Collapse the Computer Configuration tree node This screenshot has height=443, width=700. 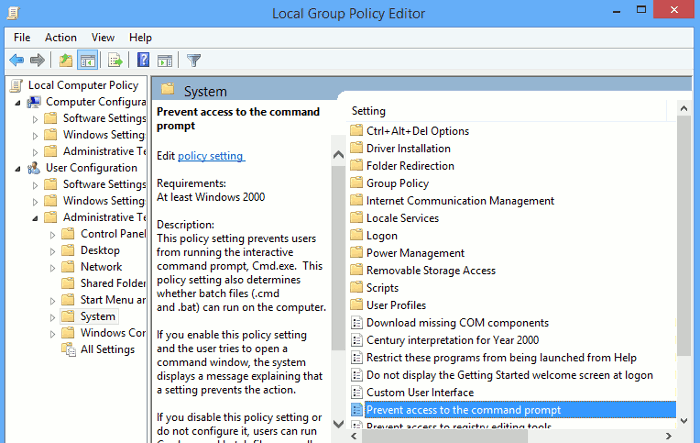click(17, 103)
